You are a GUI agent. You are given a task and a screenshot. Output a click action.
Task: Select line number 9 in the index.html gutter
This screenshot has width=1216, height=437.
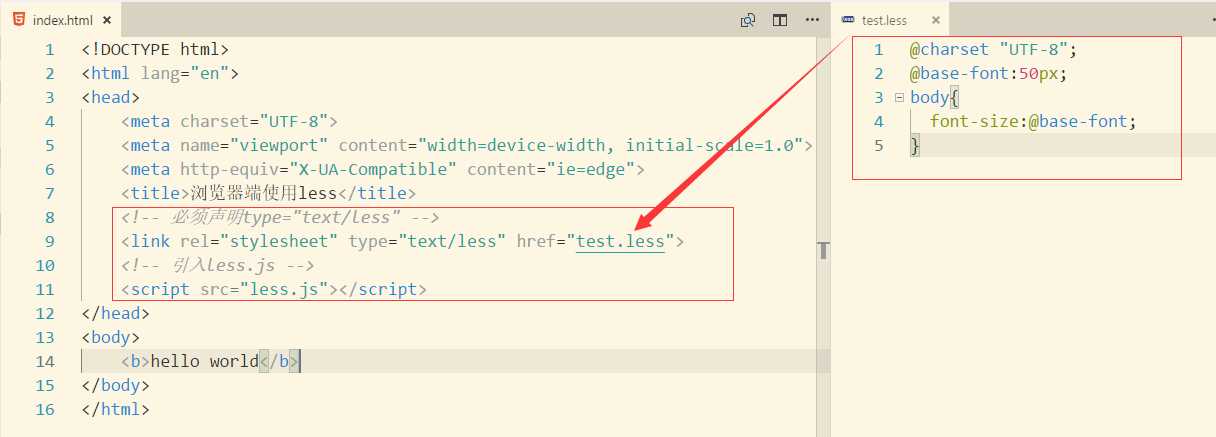50,241
